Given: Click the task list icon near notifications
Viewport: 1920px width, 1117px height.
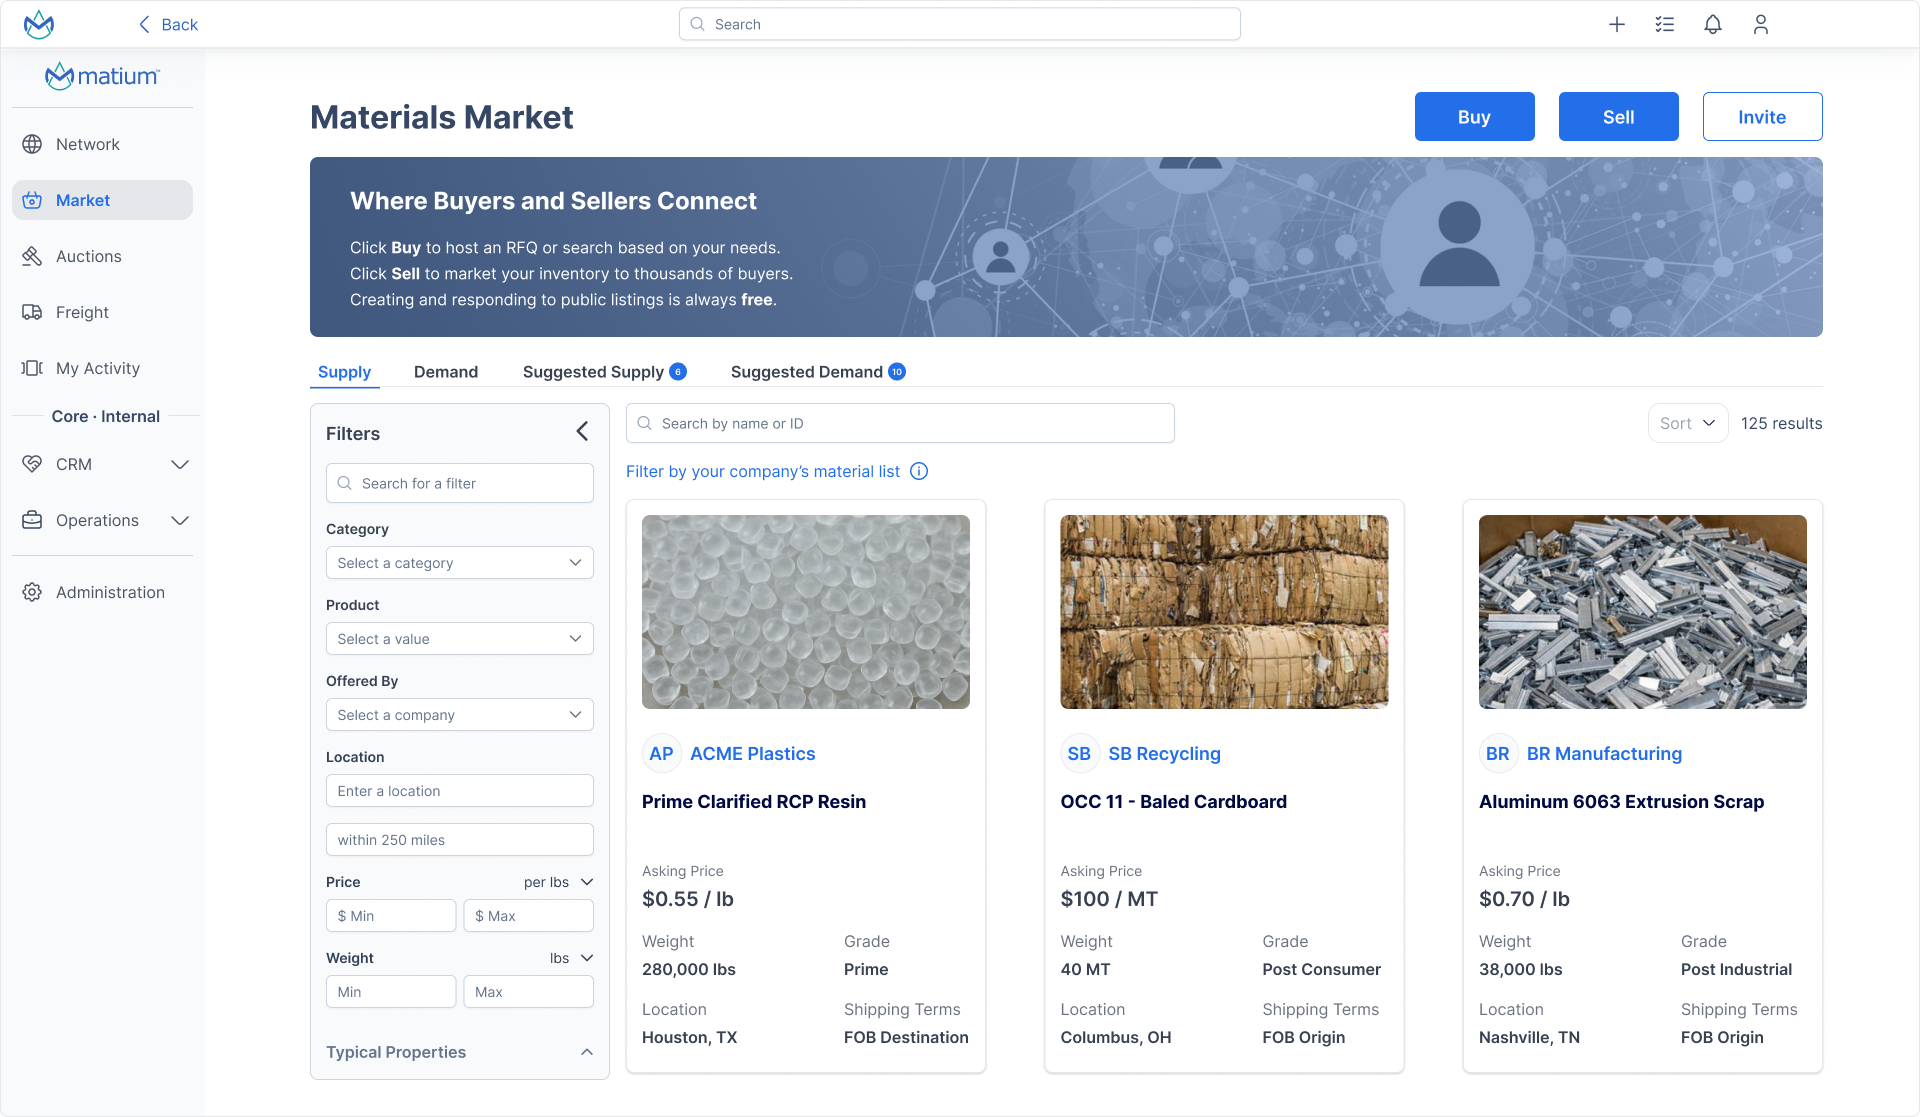Looking at the screenshot, I should pyautogui.click(x=1665, y=24).
